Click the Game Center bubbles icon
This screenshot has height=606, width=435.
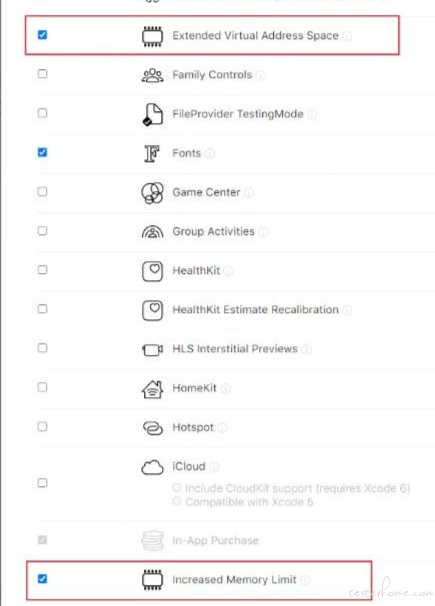coord(152,192)
